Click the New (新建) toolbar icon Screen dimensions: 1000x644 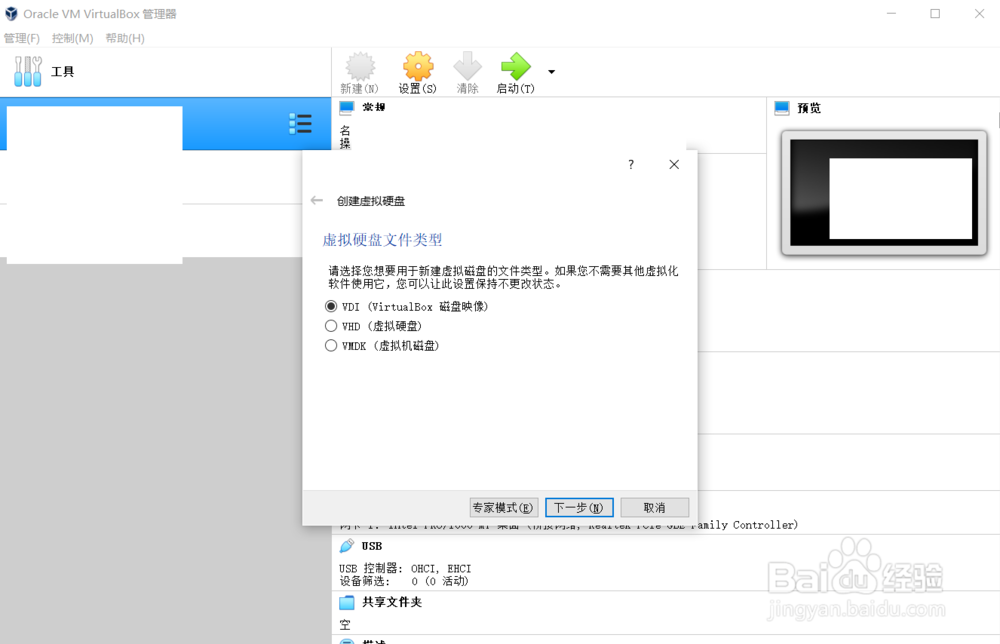pos(360,66)
